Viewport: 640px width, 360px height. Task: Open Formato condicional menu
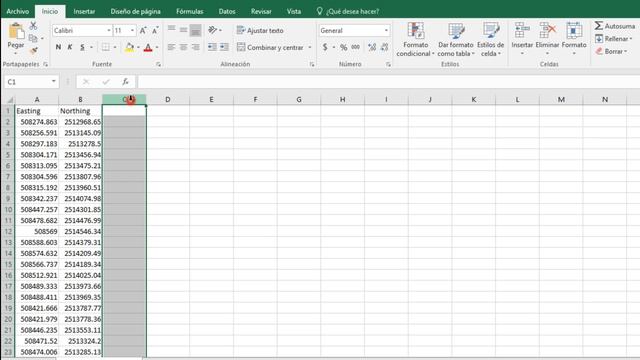(x=416, y=39)
